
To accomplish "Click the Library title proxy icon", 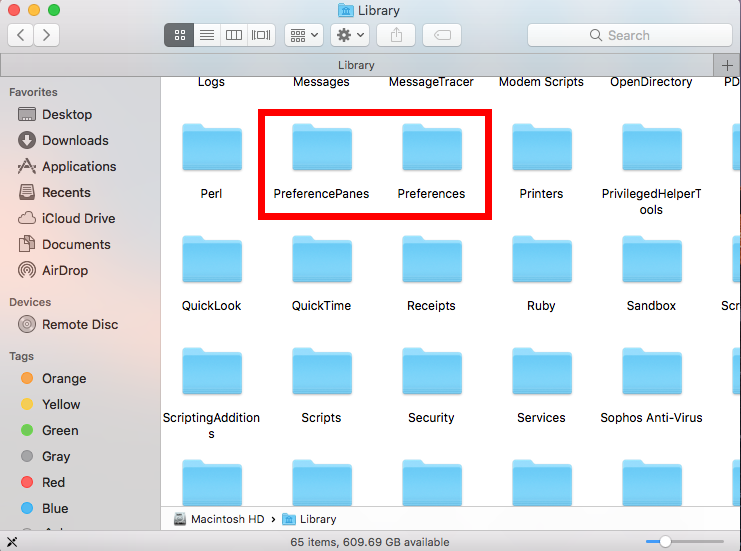I will [x=346, y=10].
